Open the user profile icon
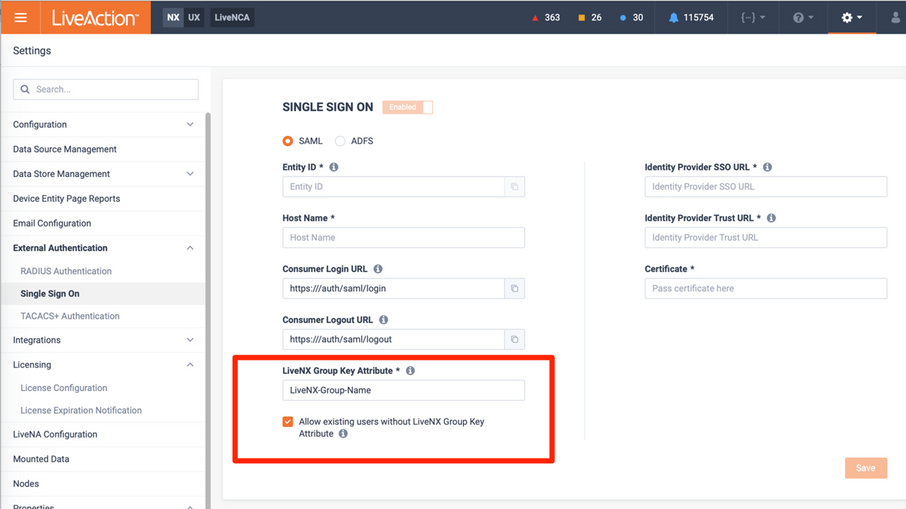 pos(895,17)
